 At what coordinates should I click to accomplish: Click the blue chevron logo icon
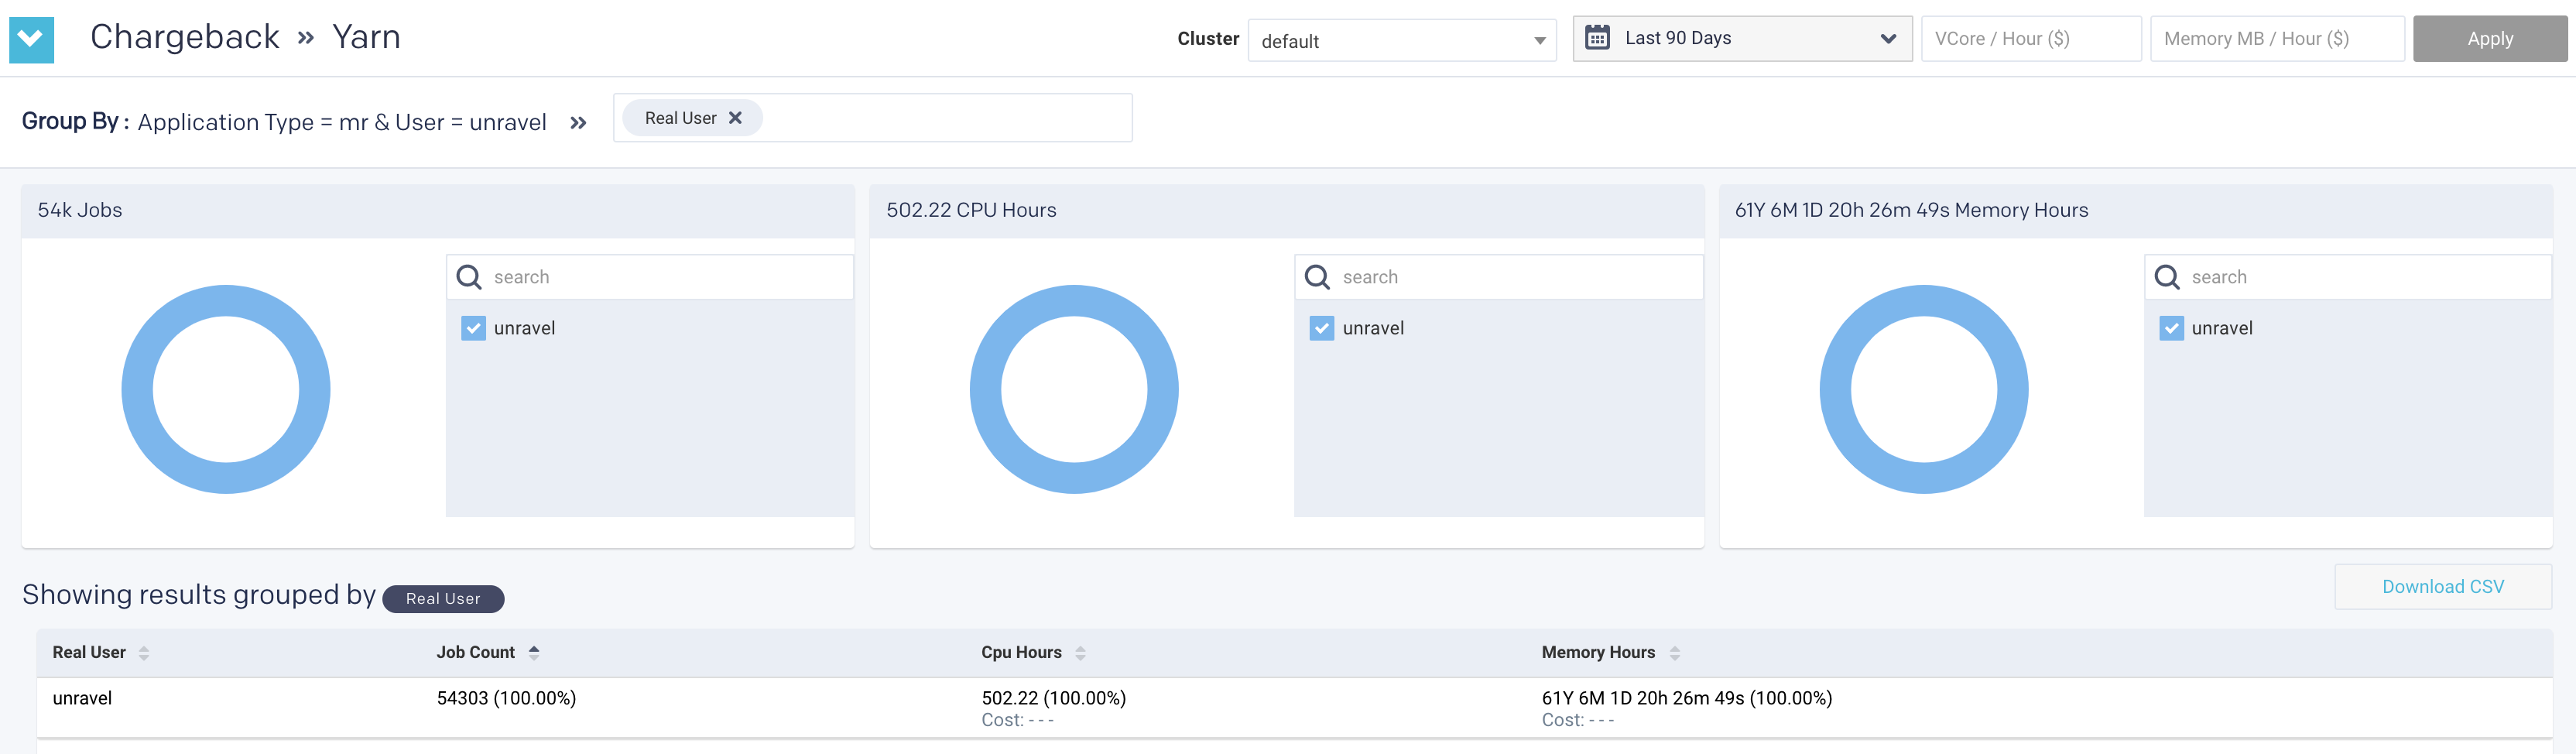[31, 40]
